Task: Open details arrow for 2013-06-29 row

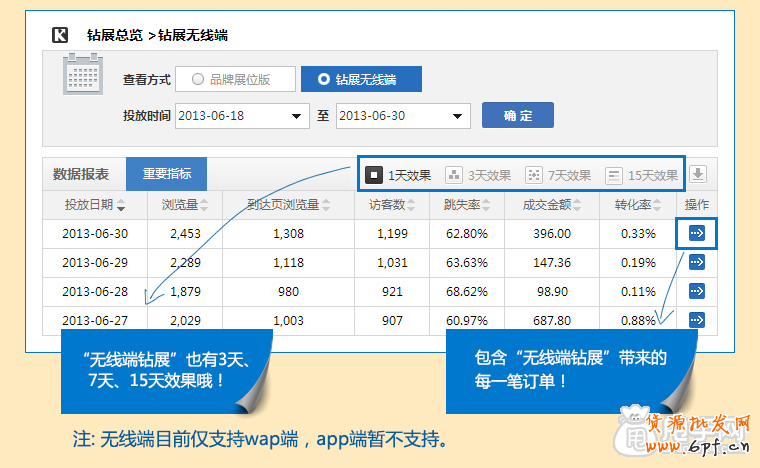Action: [x=697, y=263]
